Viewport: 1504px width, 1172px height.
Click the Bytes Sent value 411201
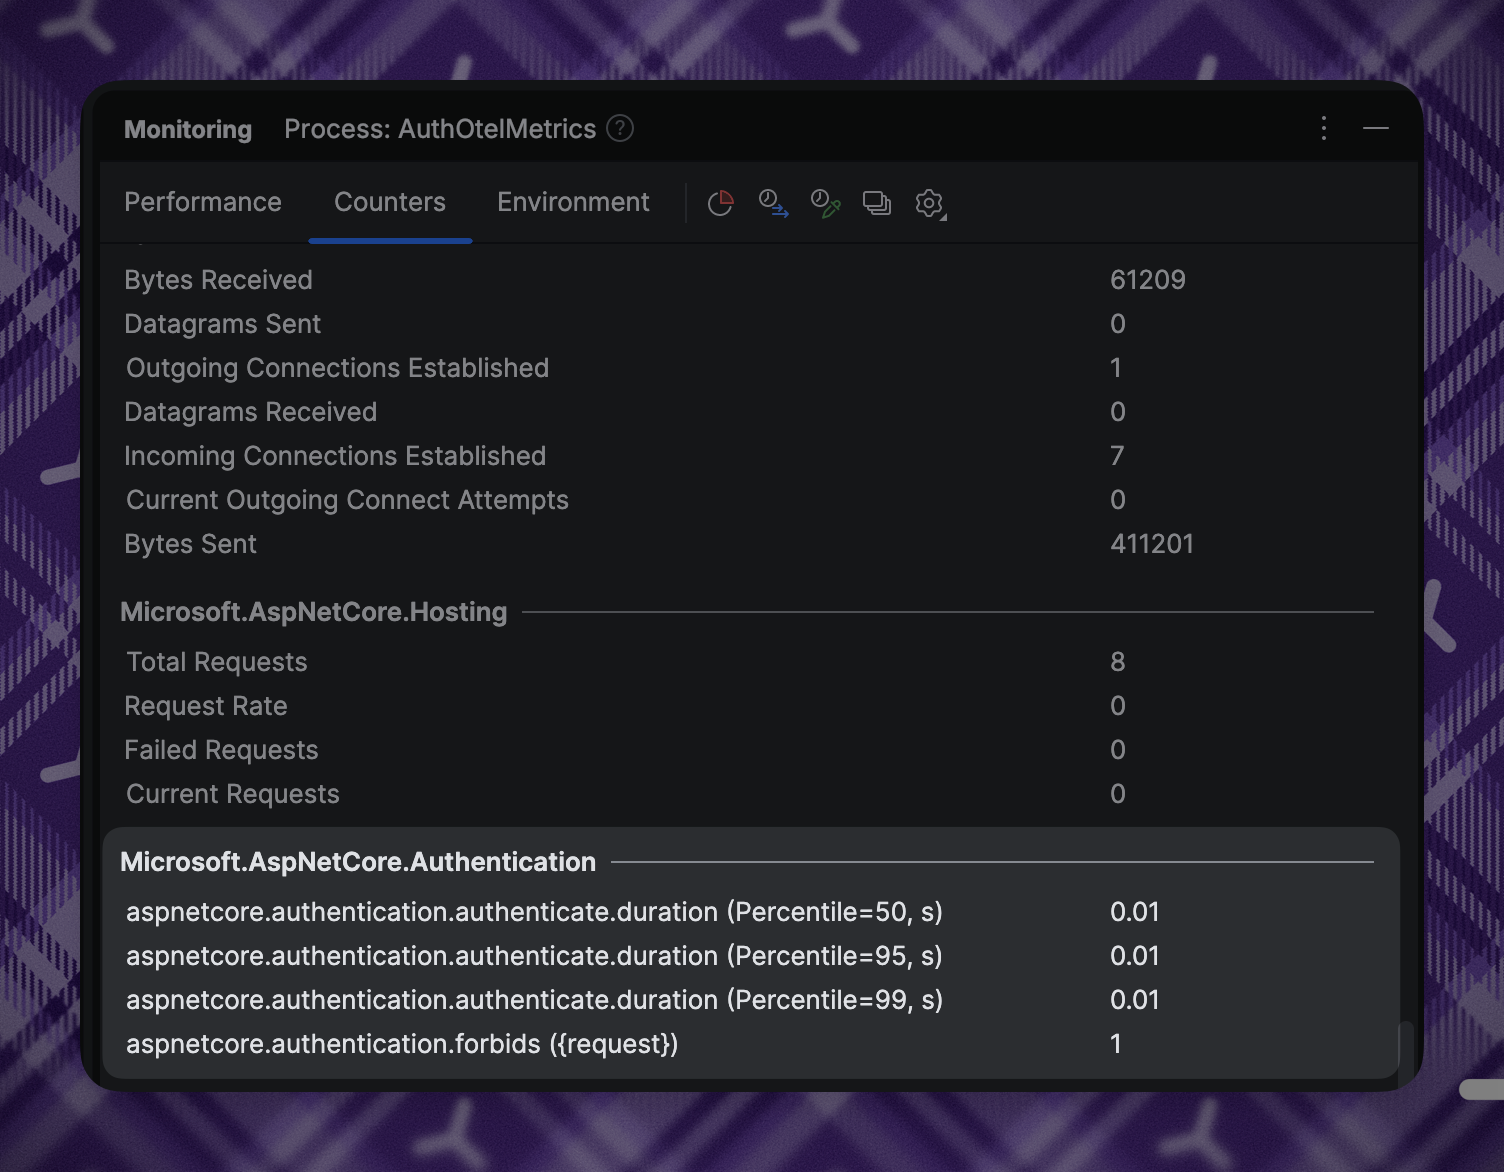(x=1152, y=544)
